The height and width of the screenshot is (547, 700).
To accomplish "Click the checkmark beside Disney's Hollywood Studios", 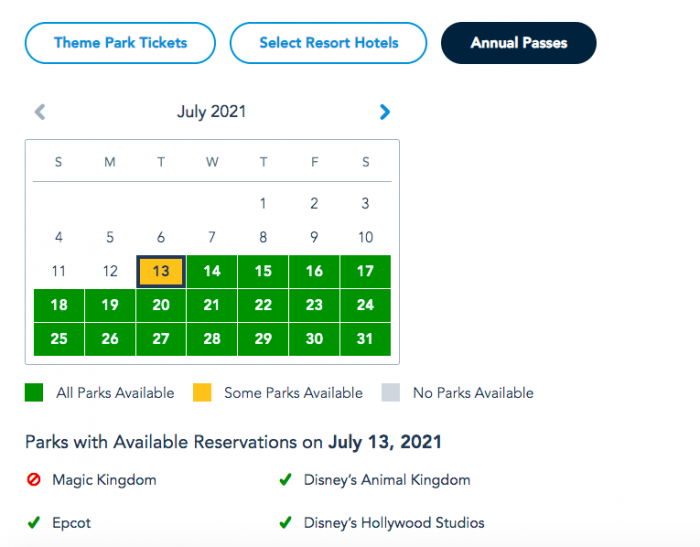I will tap(285, 523).
